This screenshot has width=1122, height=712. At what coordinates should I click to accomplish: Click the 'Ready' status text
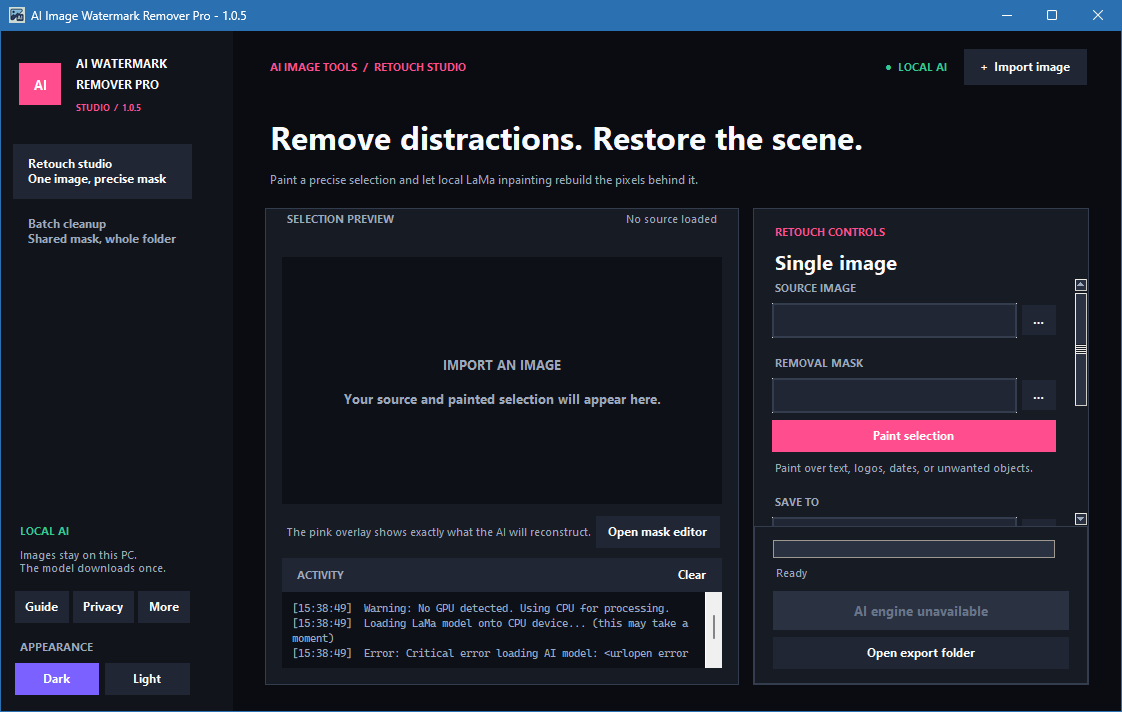791,574
